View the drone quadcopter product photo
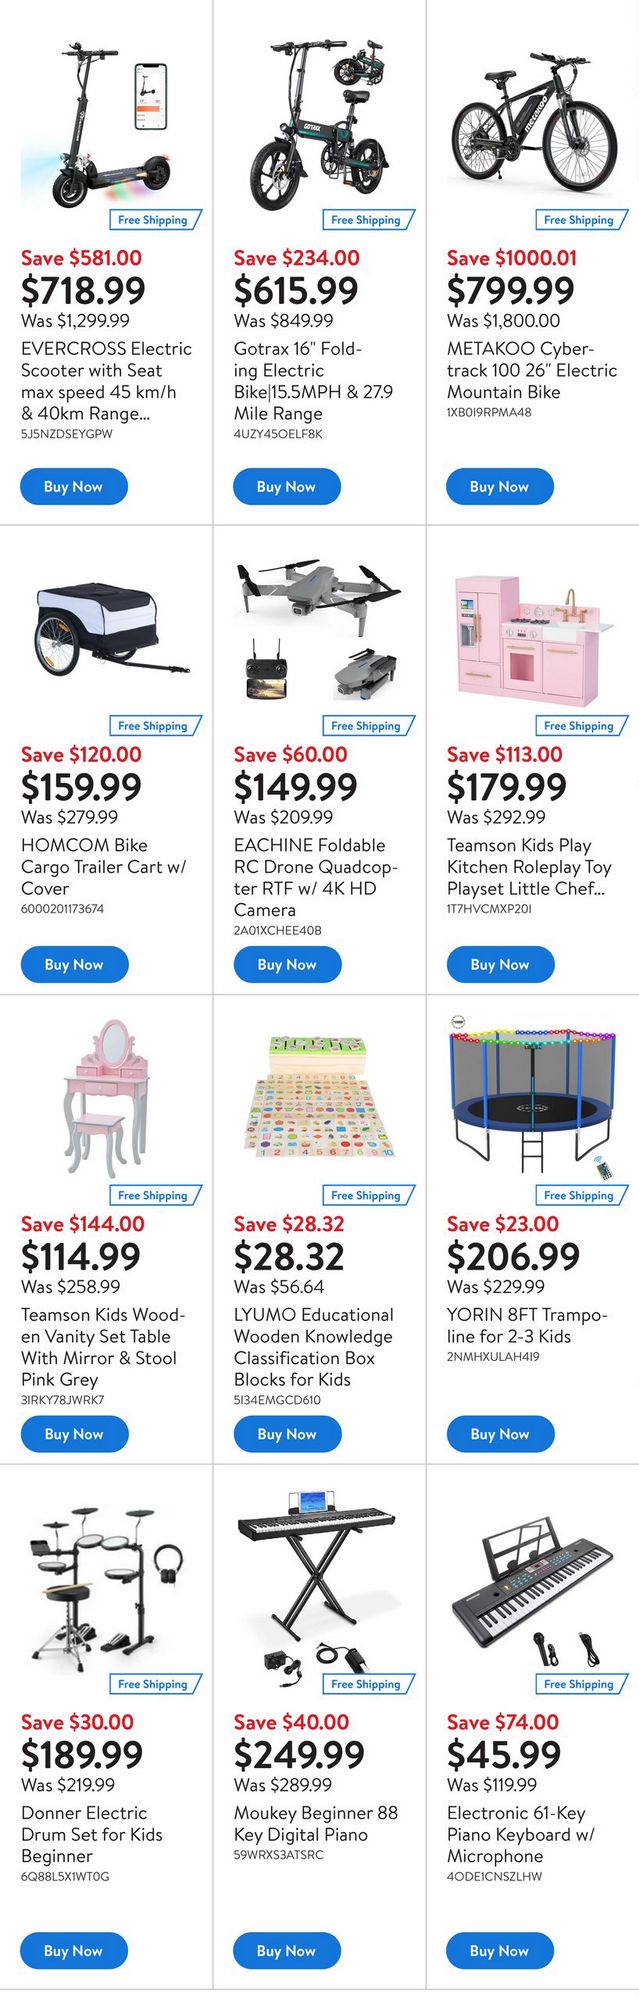639x2000 pixels. click(x=318, y=631)
